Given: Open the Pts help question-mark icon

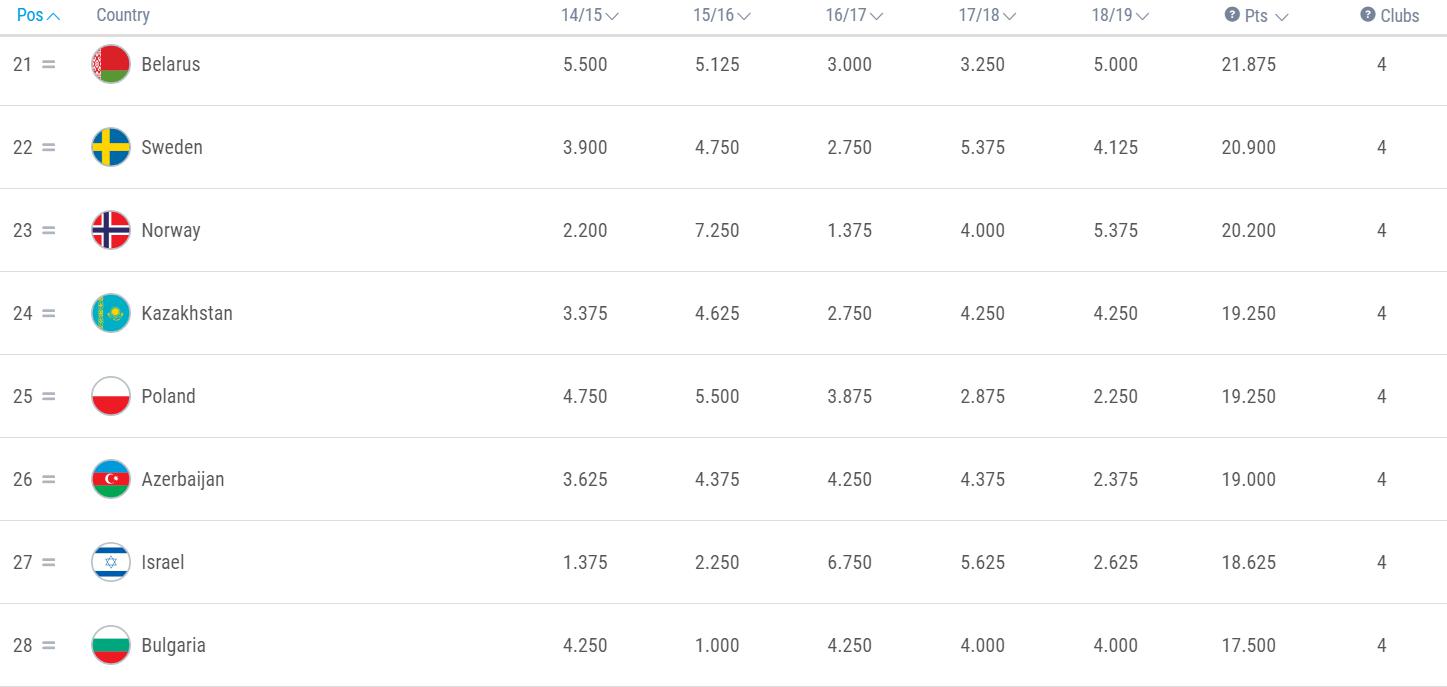Looking at the screenshot, I should pos(1232,15).
